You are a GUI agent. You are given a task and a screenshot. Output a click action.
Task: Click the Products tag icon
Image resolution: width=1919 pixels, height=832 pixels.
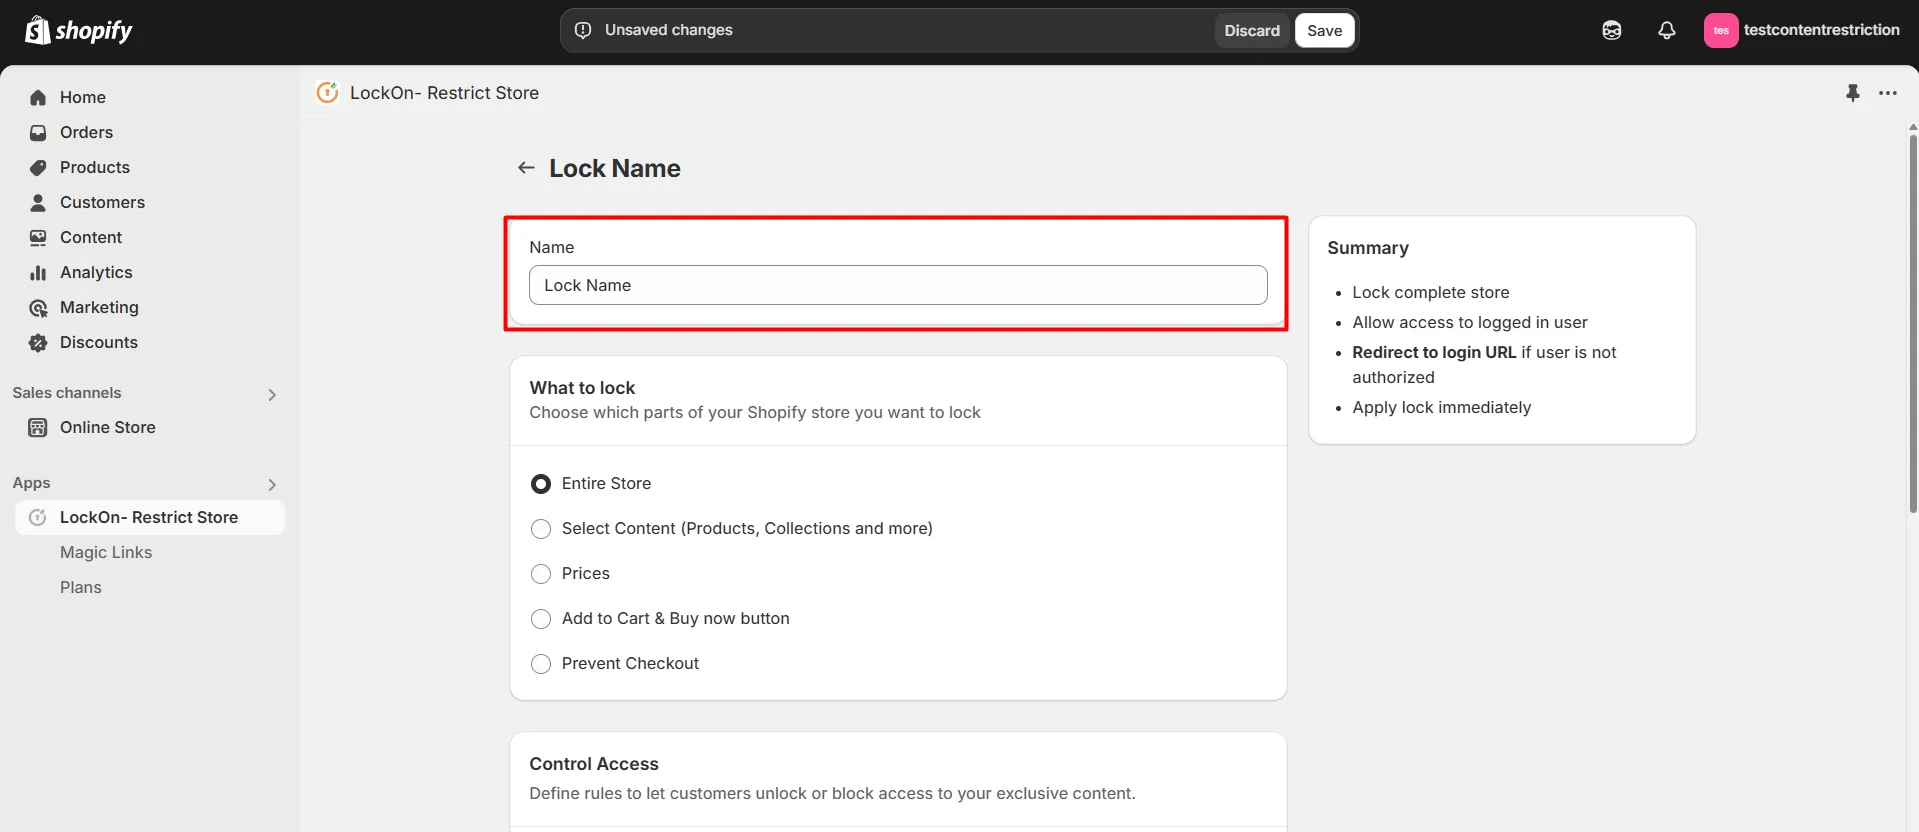(38, 167)
